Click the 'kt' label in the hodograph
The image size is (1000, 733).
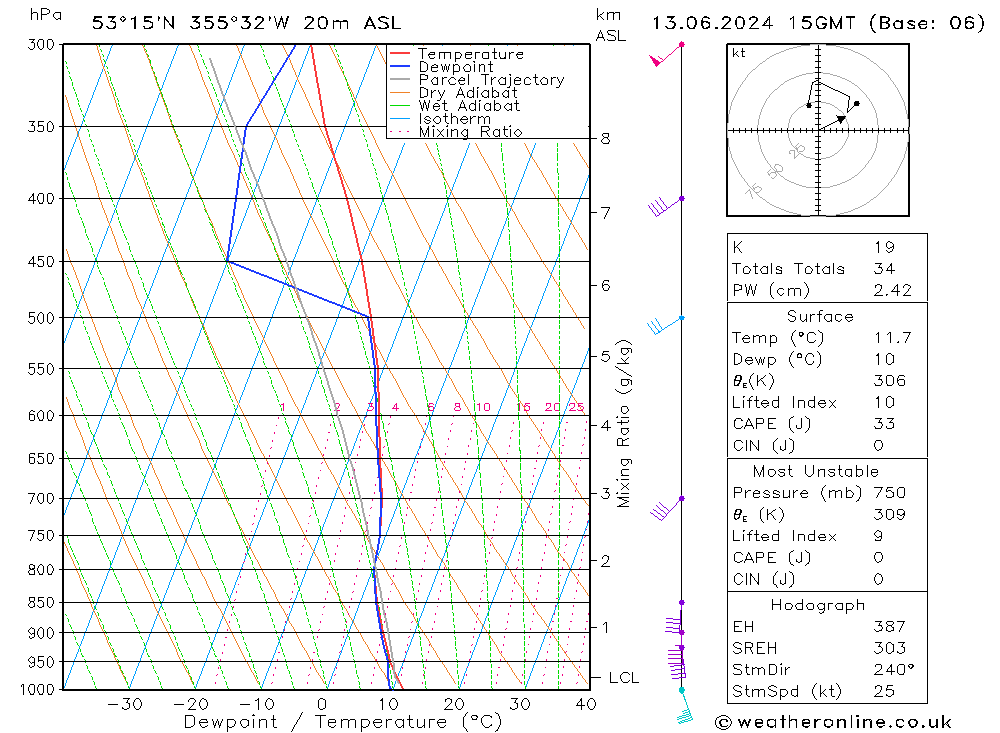pyautogui.click(x=739, y=53)
